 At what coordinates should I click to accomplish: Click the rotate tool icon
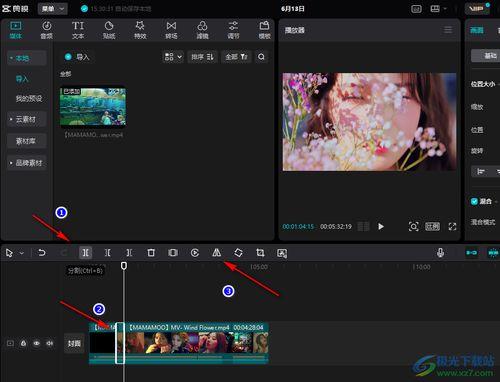238,253
